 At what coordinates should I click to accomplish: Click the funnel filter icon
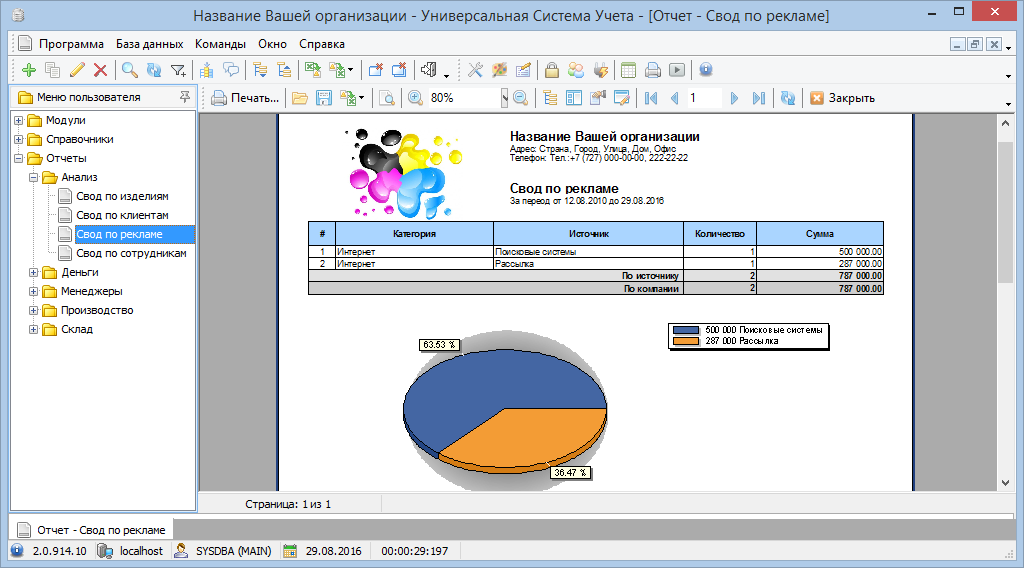(178, 70)
